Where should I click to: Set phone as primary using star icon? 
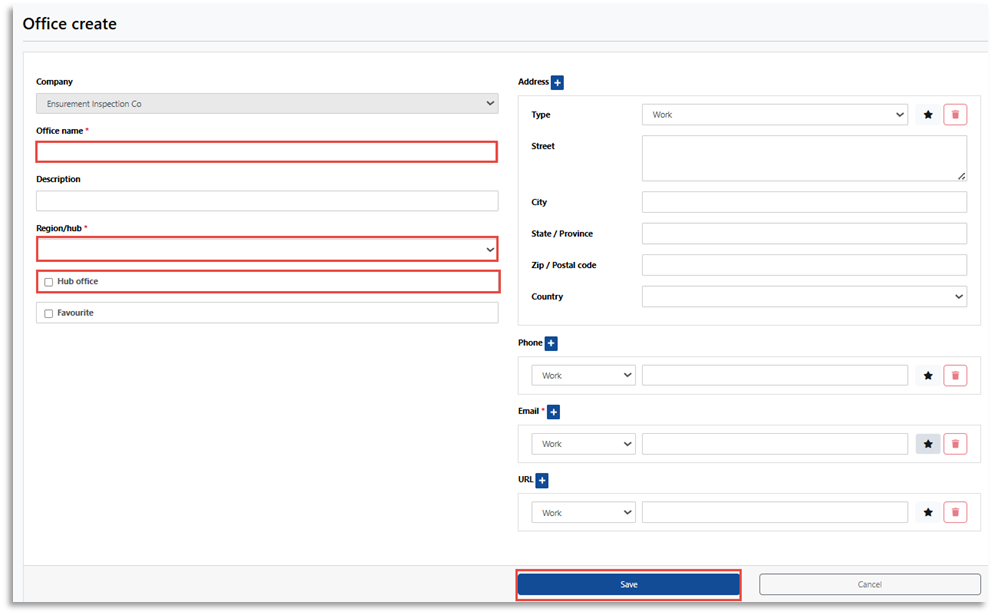(928, 376)
